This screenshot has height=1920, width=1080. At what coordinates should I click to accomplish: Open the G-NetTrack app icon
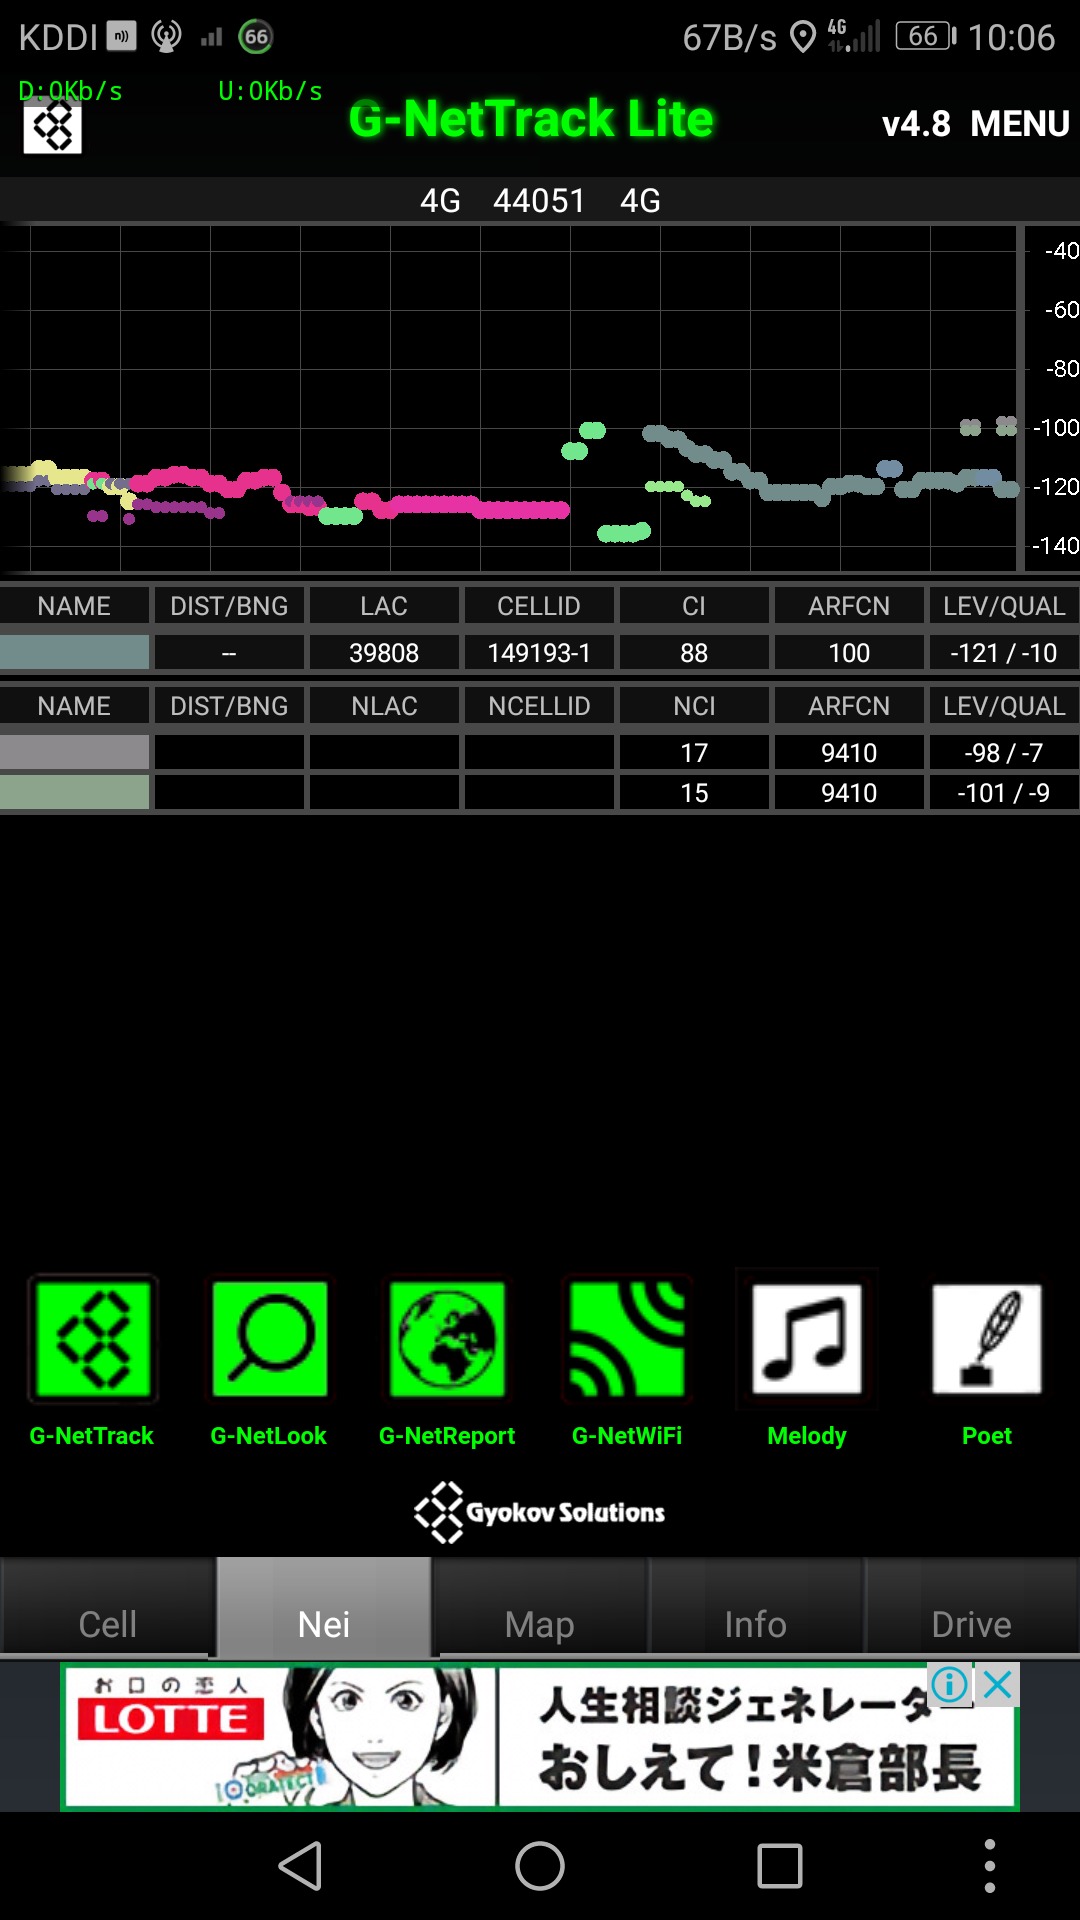tap(92, 1340)
